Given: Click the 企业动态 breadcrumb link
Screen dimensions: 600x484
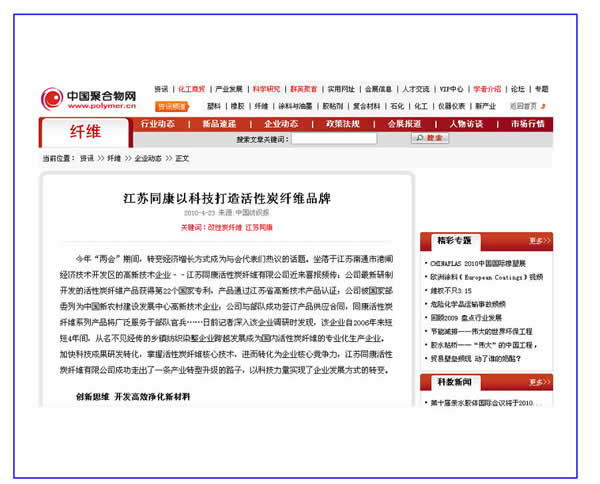Looking at the screenshot, I should click(x=148, y=158).
